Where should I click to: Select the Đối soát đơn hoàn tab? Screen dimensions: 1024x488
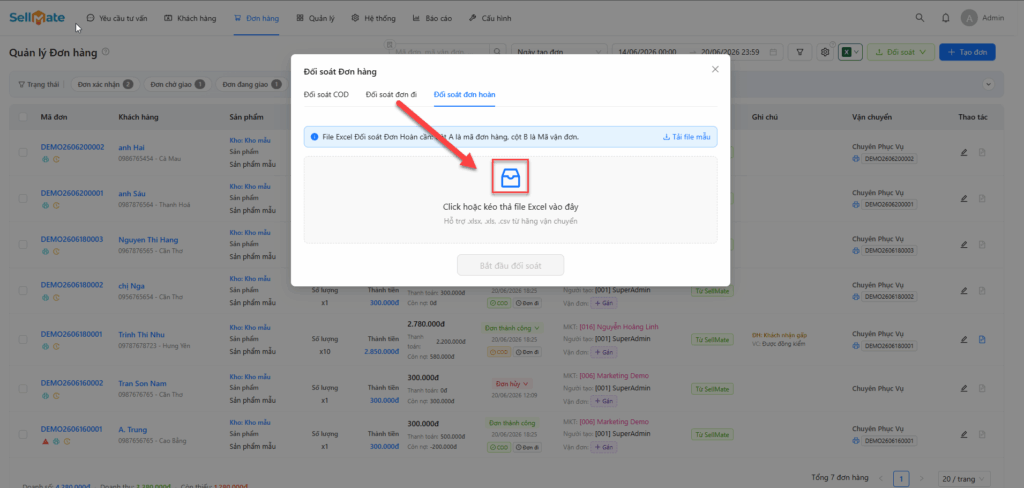click(x=464, y=95)
